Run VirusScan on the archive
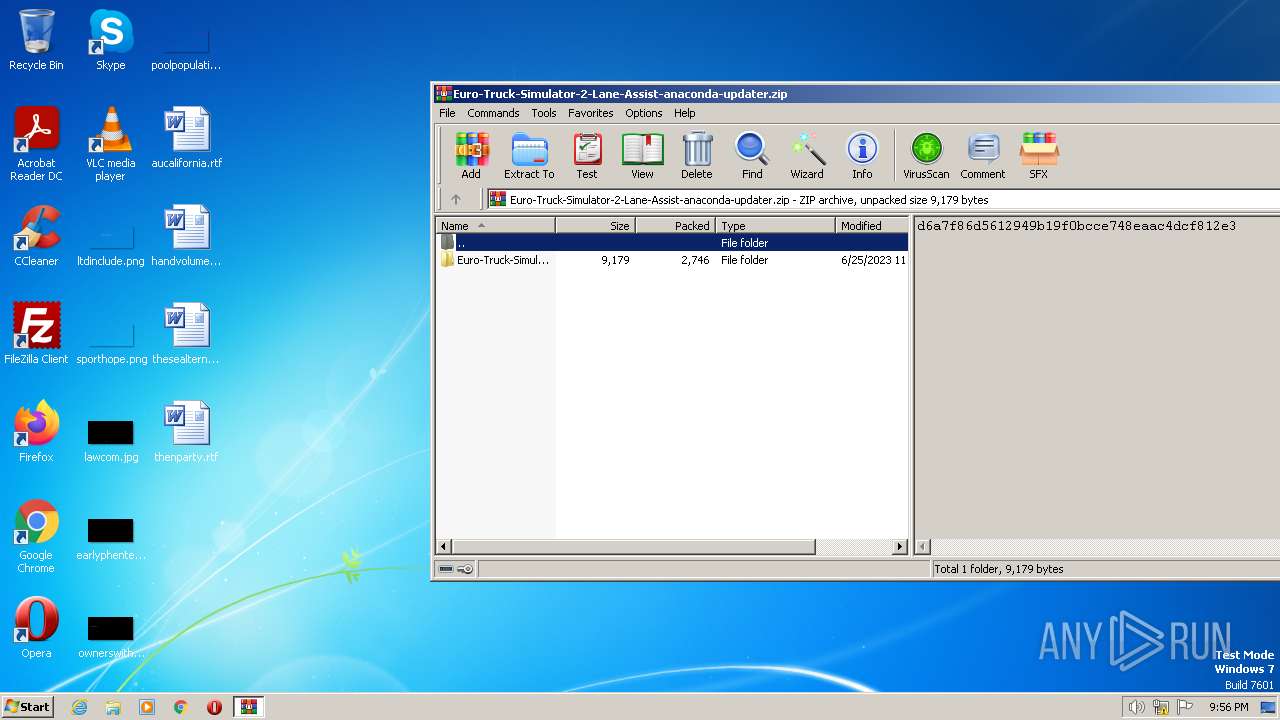 (926, 156)
